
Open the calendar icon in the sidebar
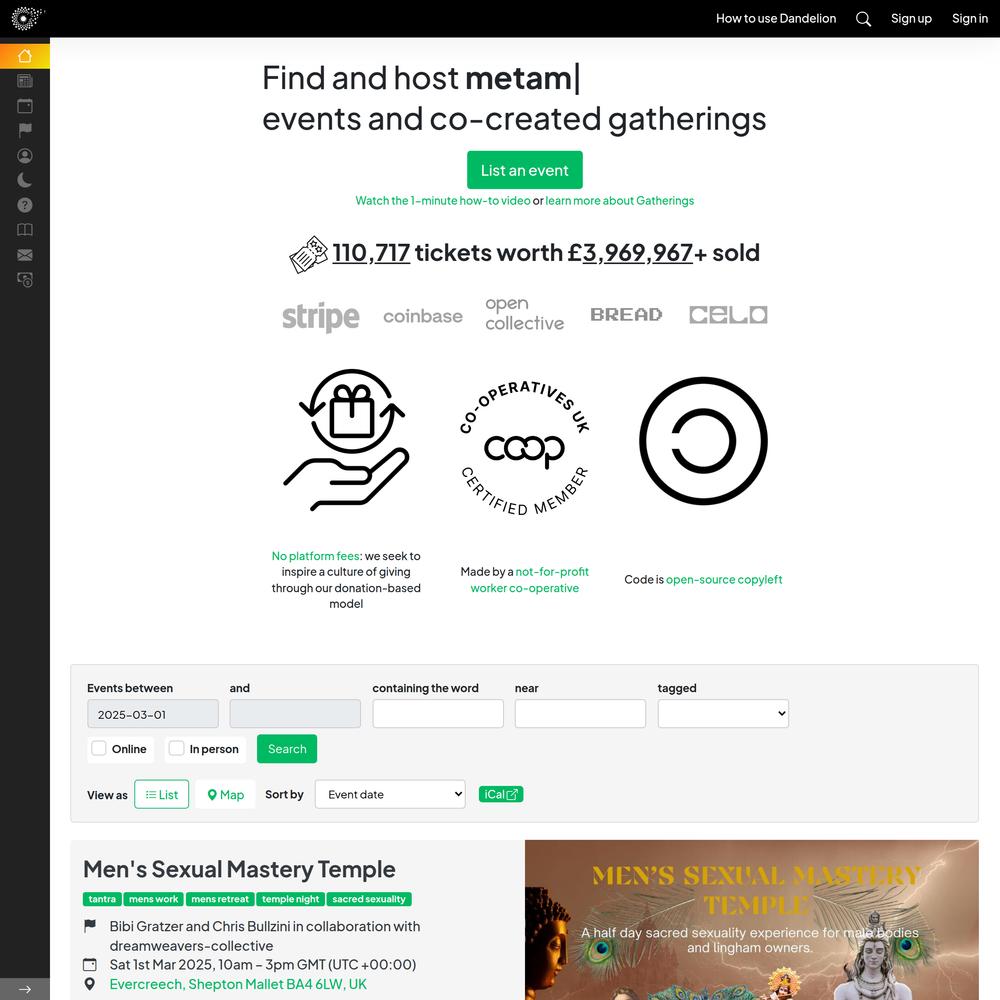coord(25,106)
